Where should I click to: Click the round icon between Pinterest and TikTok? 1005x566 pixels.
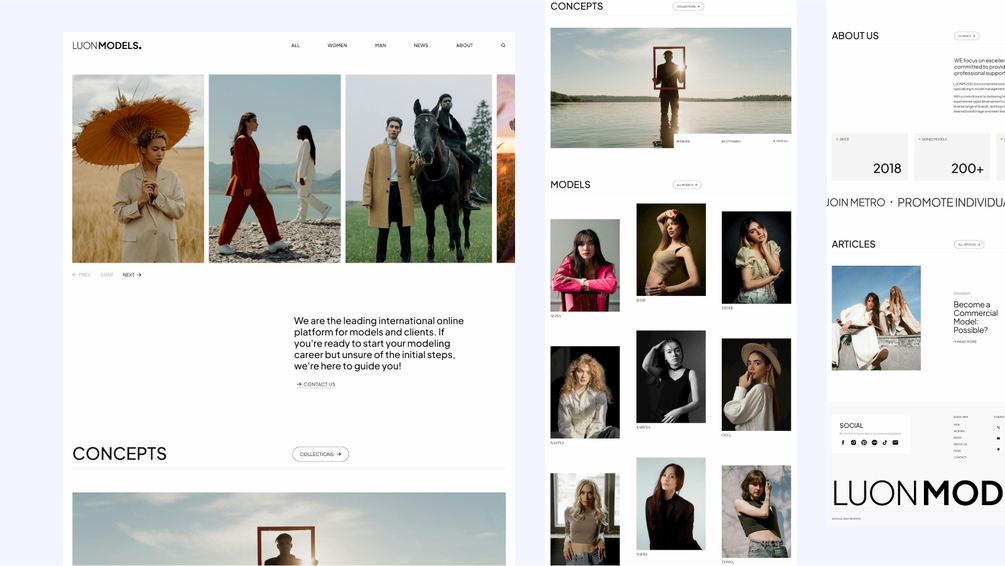coord(874,442)
